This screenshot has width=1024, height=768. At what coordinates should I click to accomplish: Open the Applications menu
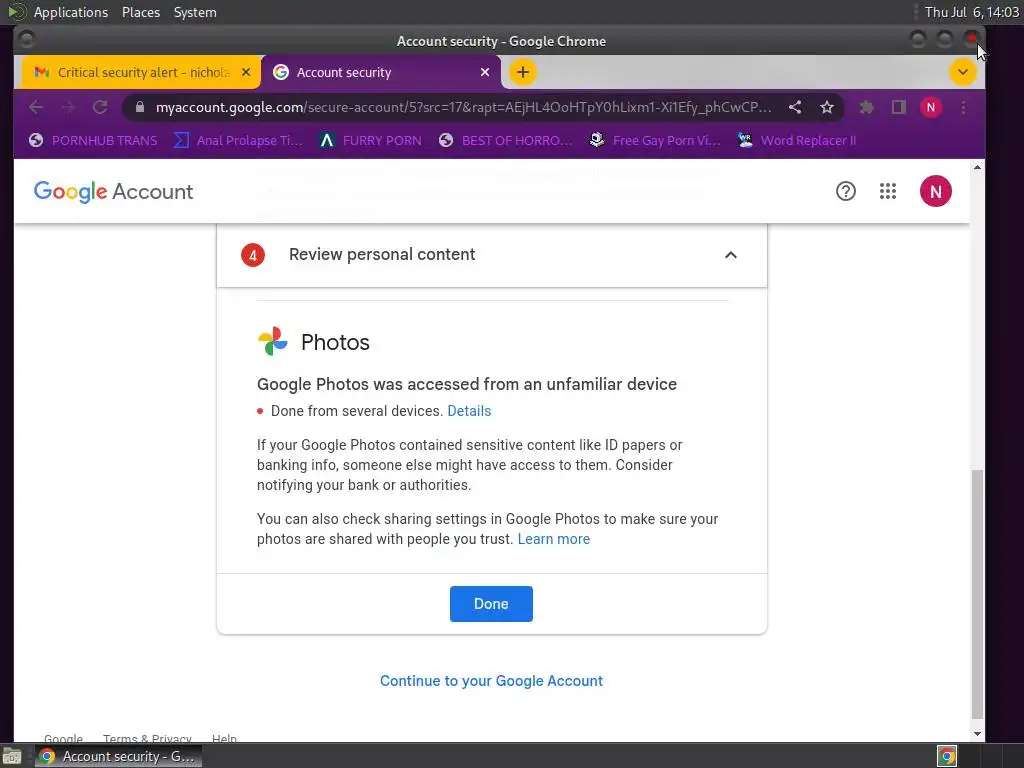71,12
